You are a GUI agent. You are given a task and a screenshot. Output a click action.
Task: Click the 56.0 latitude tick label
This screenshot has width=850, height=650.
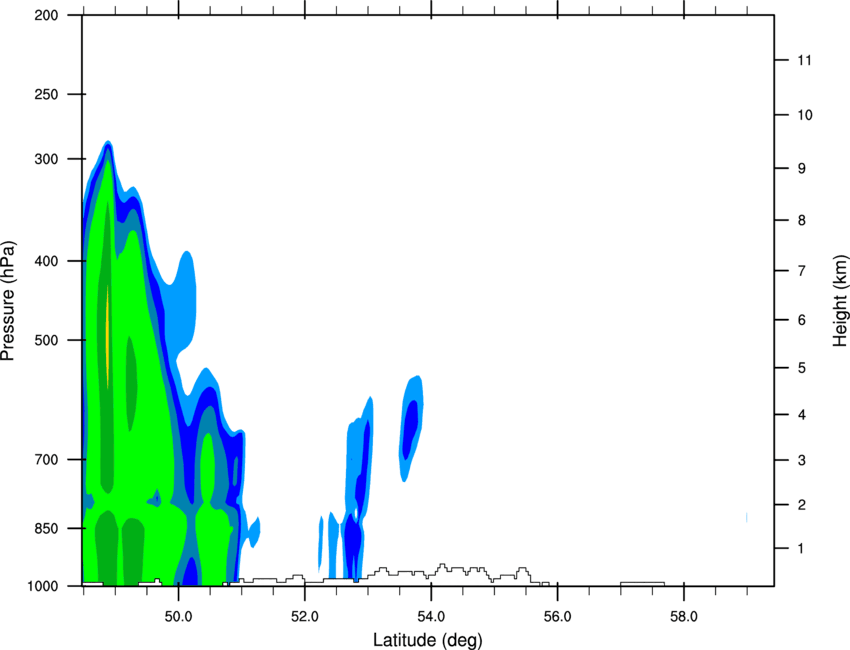(x=557, y=617)
